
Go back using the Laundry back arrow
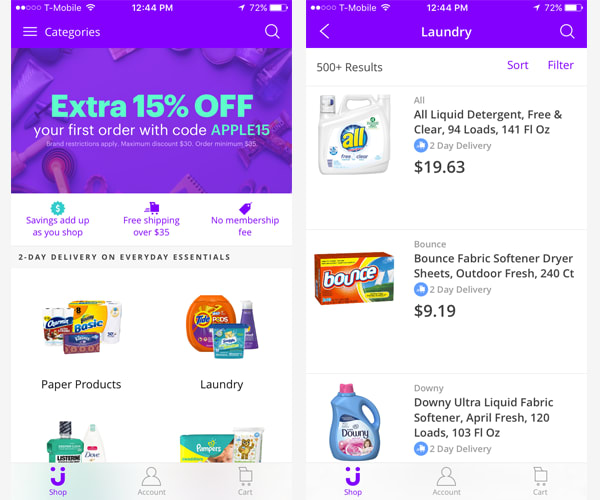coord(324,31)
